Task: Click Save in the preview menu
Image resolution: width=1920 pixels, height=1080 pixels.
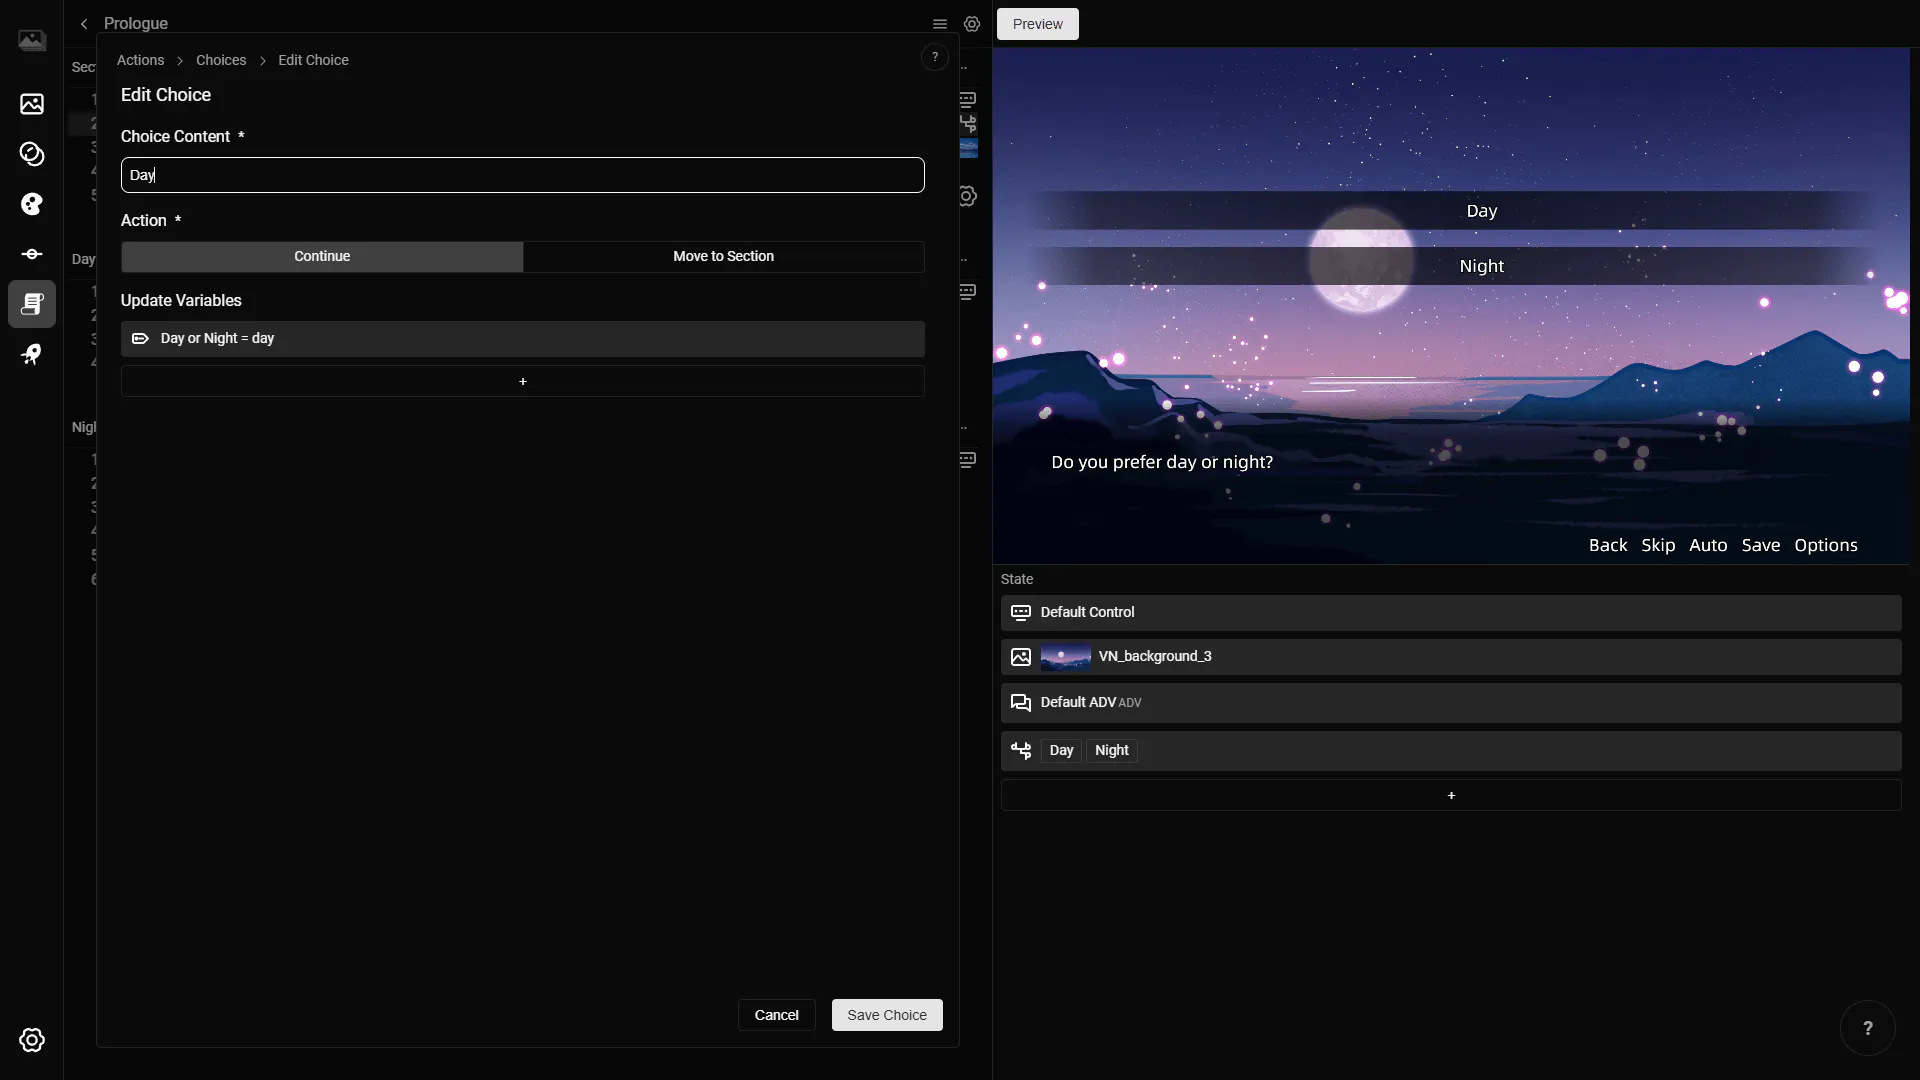Action: click(x=1761, y=545)
